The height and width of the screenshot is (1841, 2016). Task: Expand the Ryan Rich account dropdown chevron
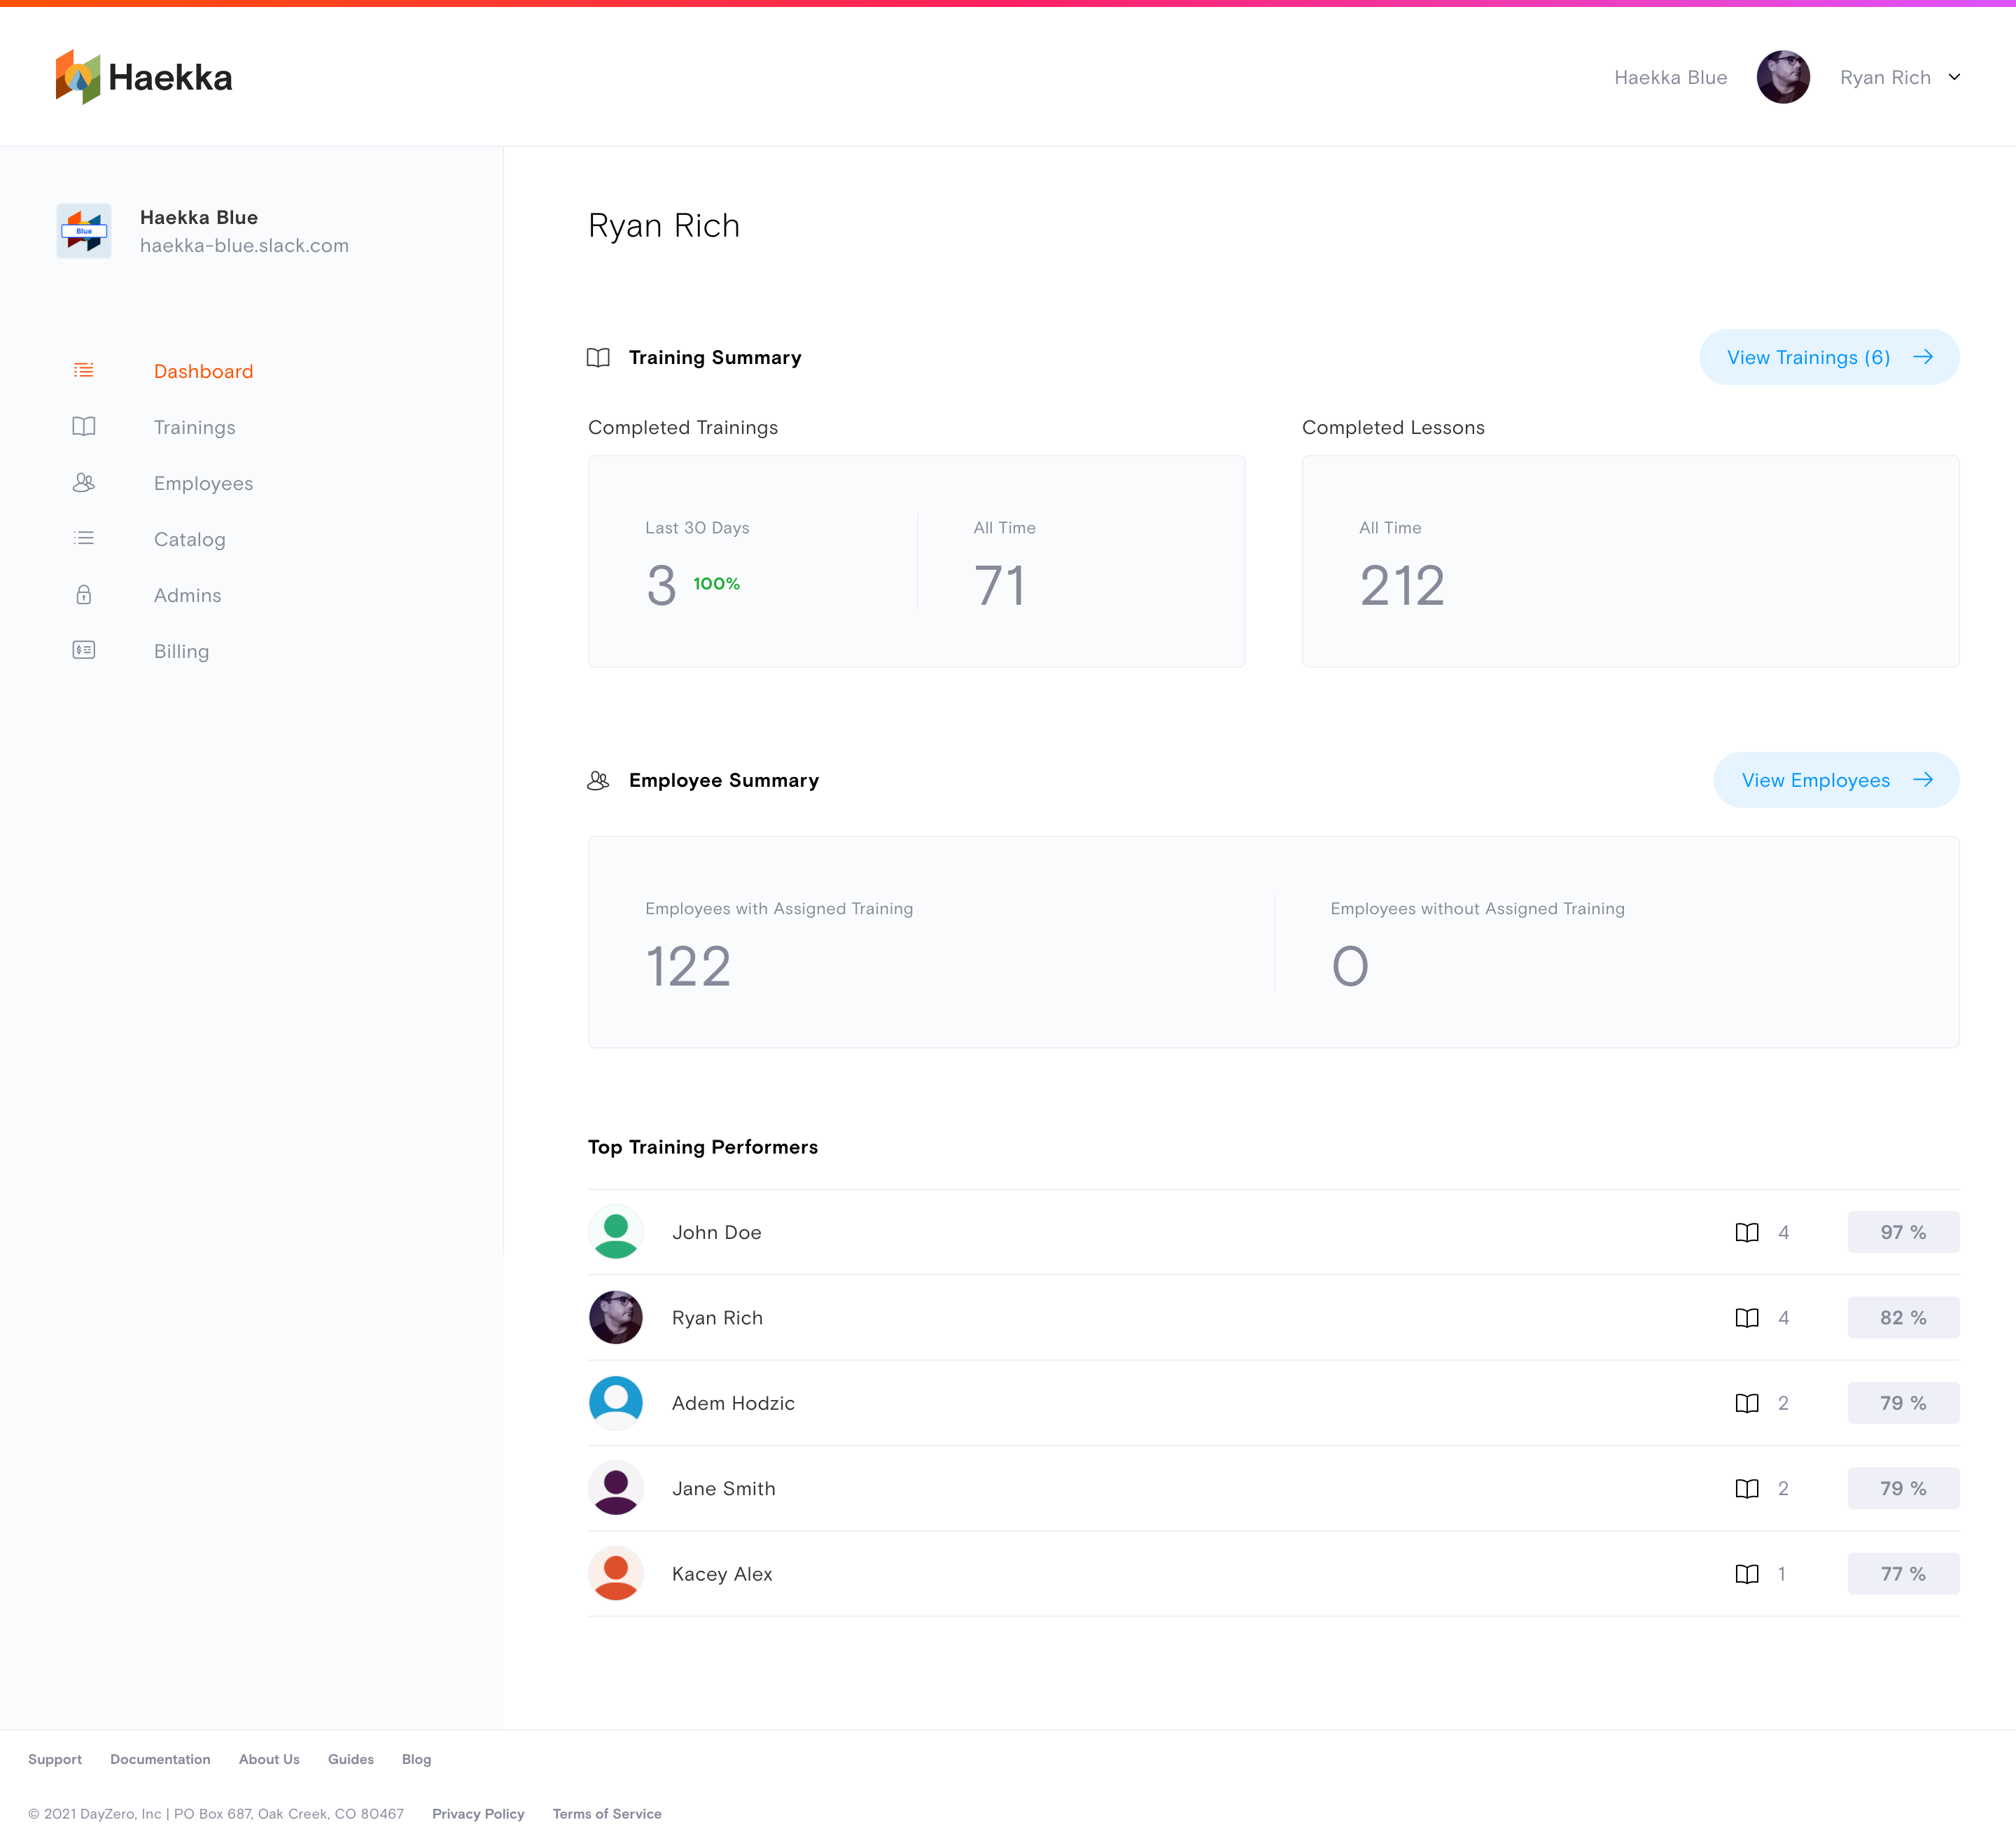(1954, 77)
